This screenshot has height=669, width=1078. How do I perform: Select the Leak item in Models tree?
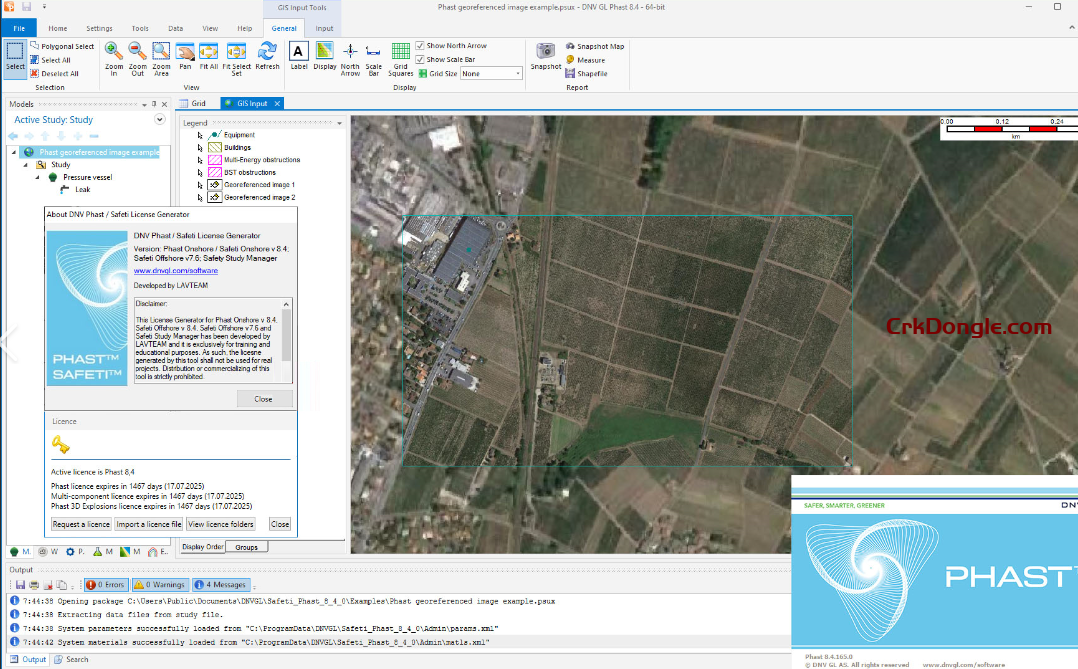(x=82, y=190)
